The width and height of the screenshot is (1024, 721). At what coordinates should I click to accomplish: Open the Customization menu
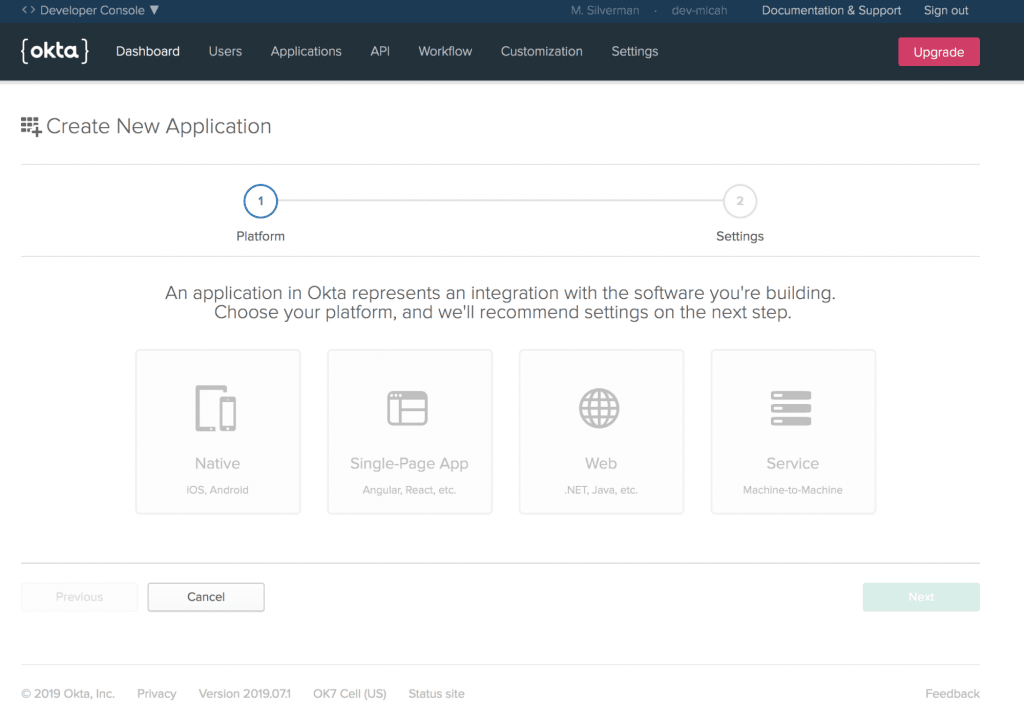pyautogui.click(x=541, y=51)
